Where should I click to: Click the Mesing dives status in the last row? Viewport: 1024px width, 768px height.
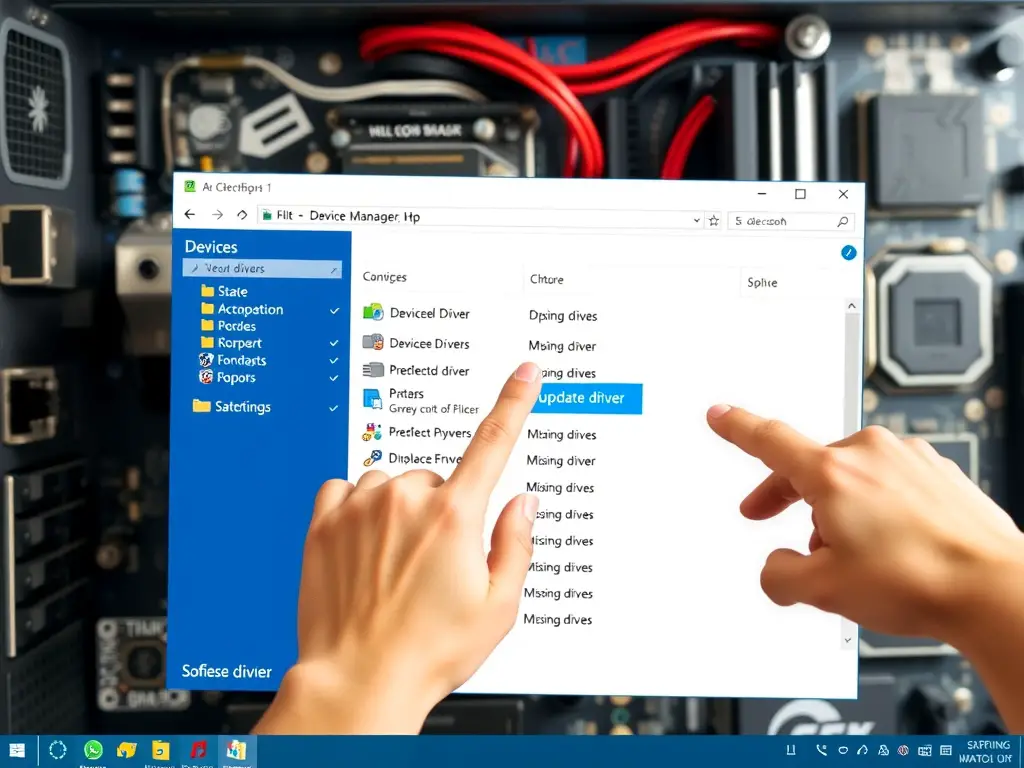pyautogui.click(x=558, y=620)
